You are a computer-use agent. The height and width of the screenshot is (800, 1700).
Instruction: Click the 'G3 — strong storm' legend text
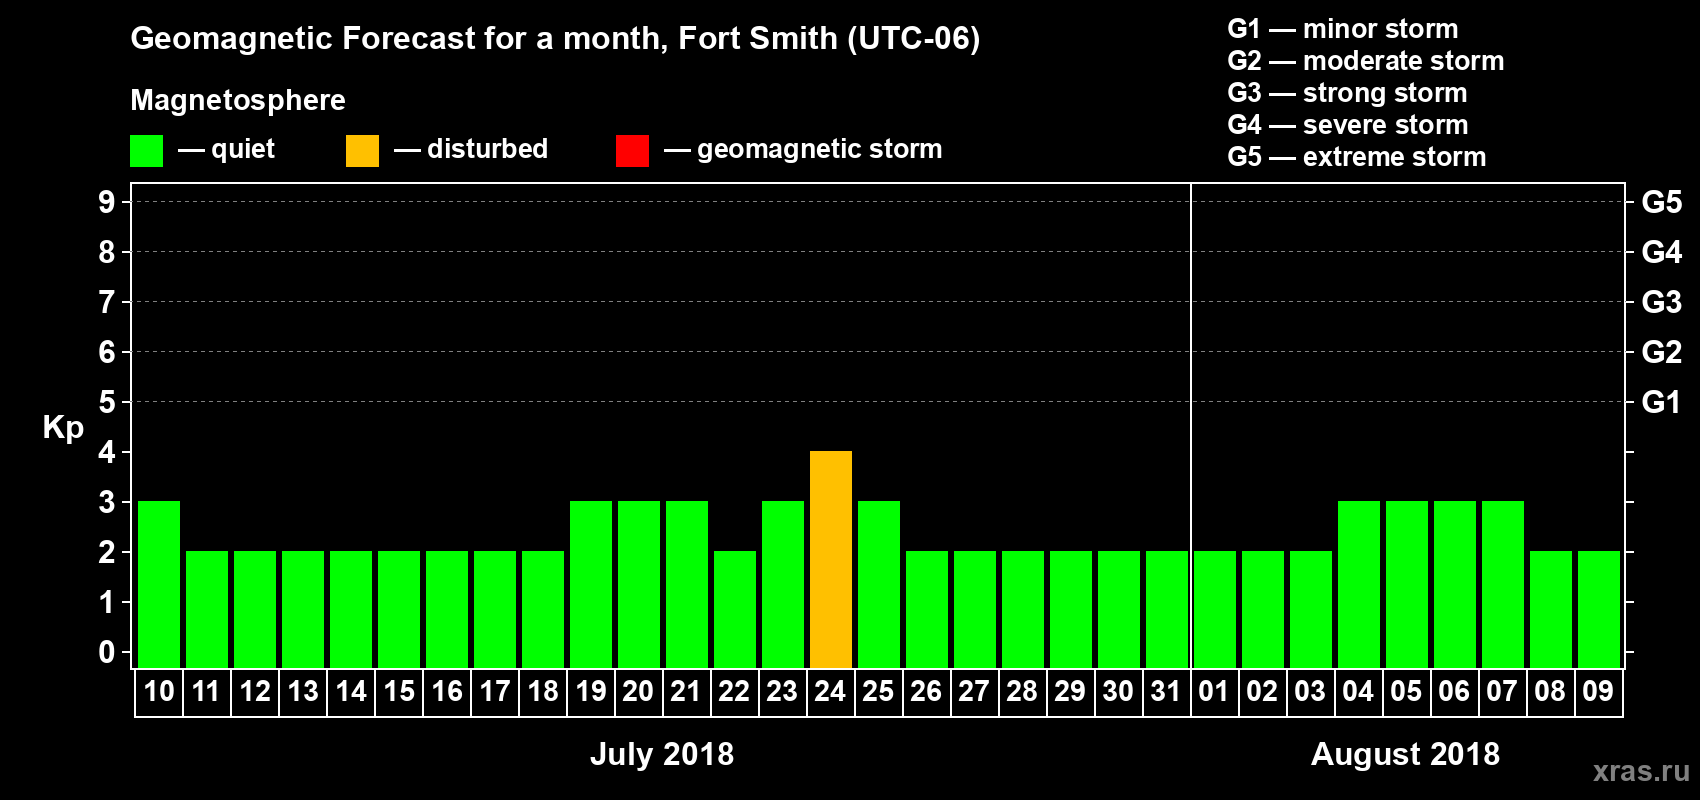tap(1347, 93)
